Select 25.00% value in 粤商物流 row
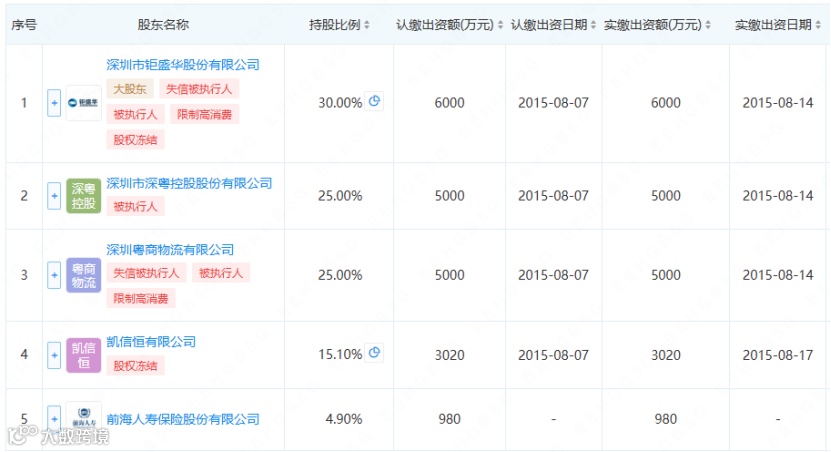 pos(340,275)
